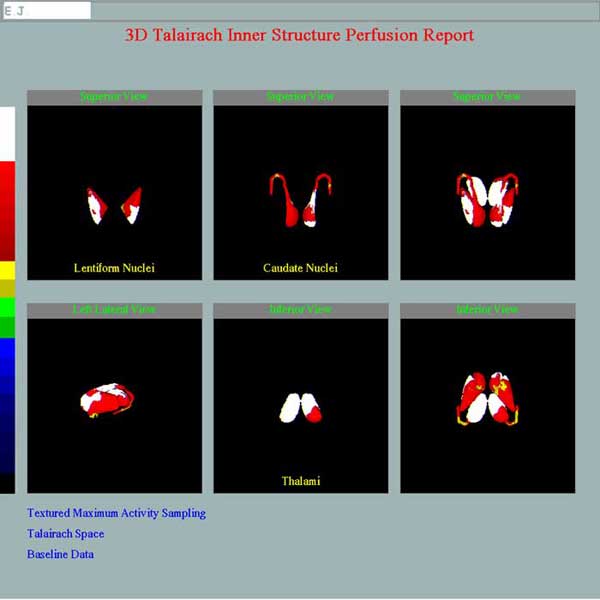Click the patient initials field showing E.J
The height and width of the screenshot is (600, 600).
(x=47, y=10)
